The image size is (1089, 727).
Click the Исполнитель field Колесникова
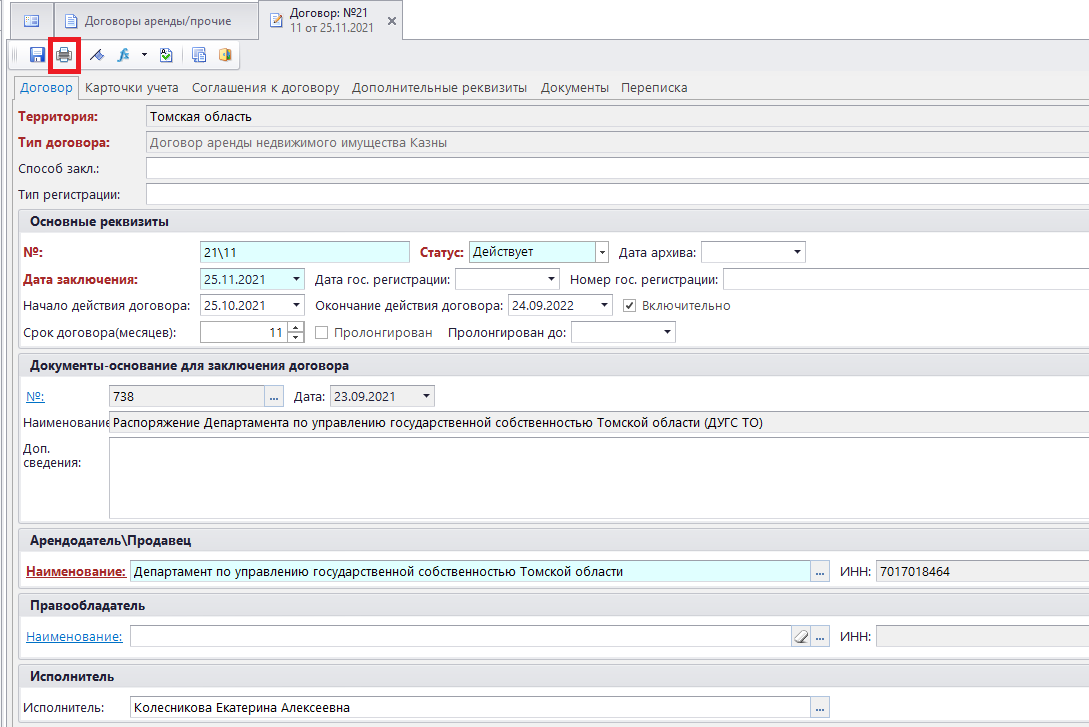pos(470,708)
